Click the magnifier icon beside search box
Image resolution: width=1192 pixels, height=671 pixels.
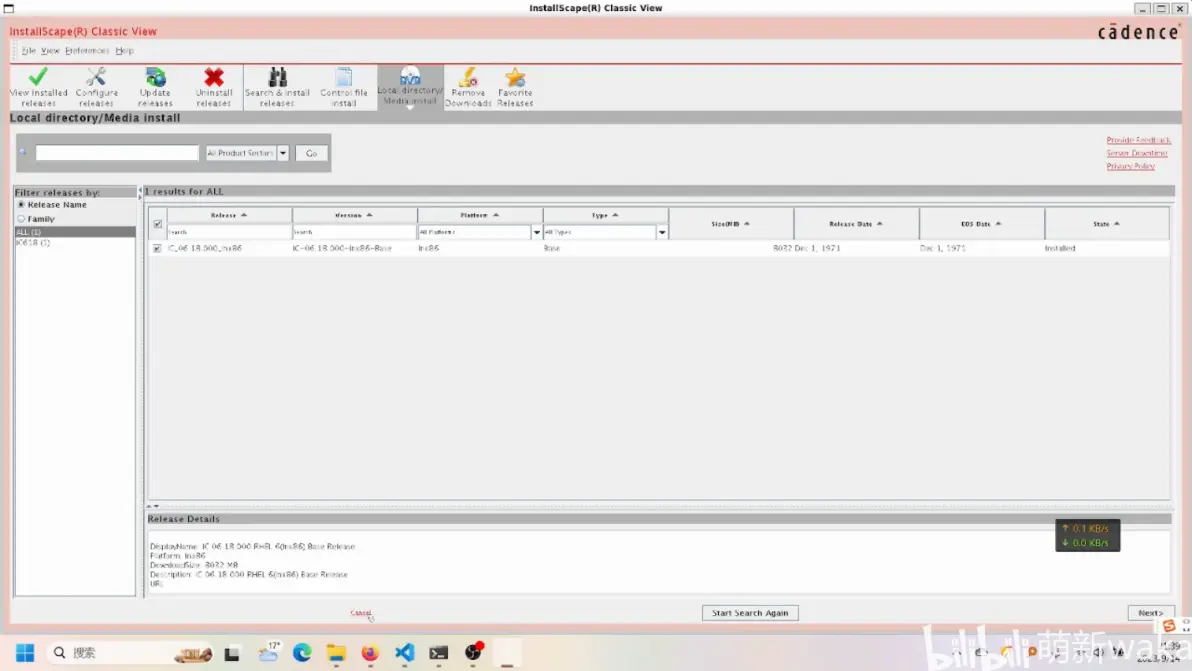24,152
